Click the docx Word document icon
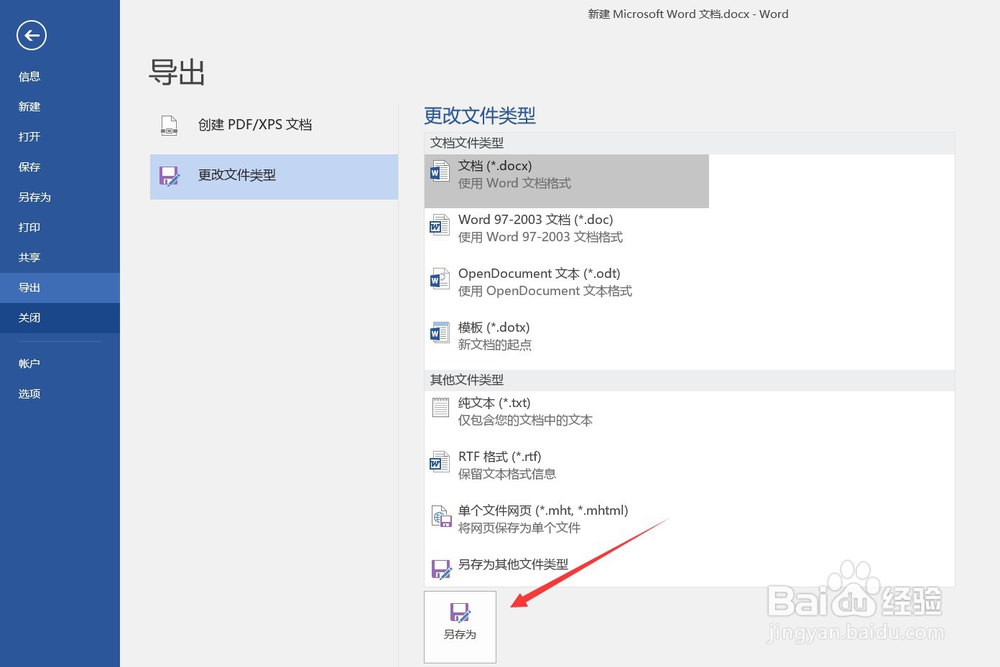Image resolution: width=1000 pixels, height=667 pixels. tap(440, 171)
